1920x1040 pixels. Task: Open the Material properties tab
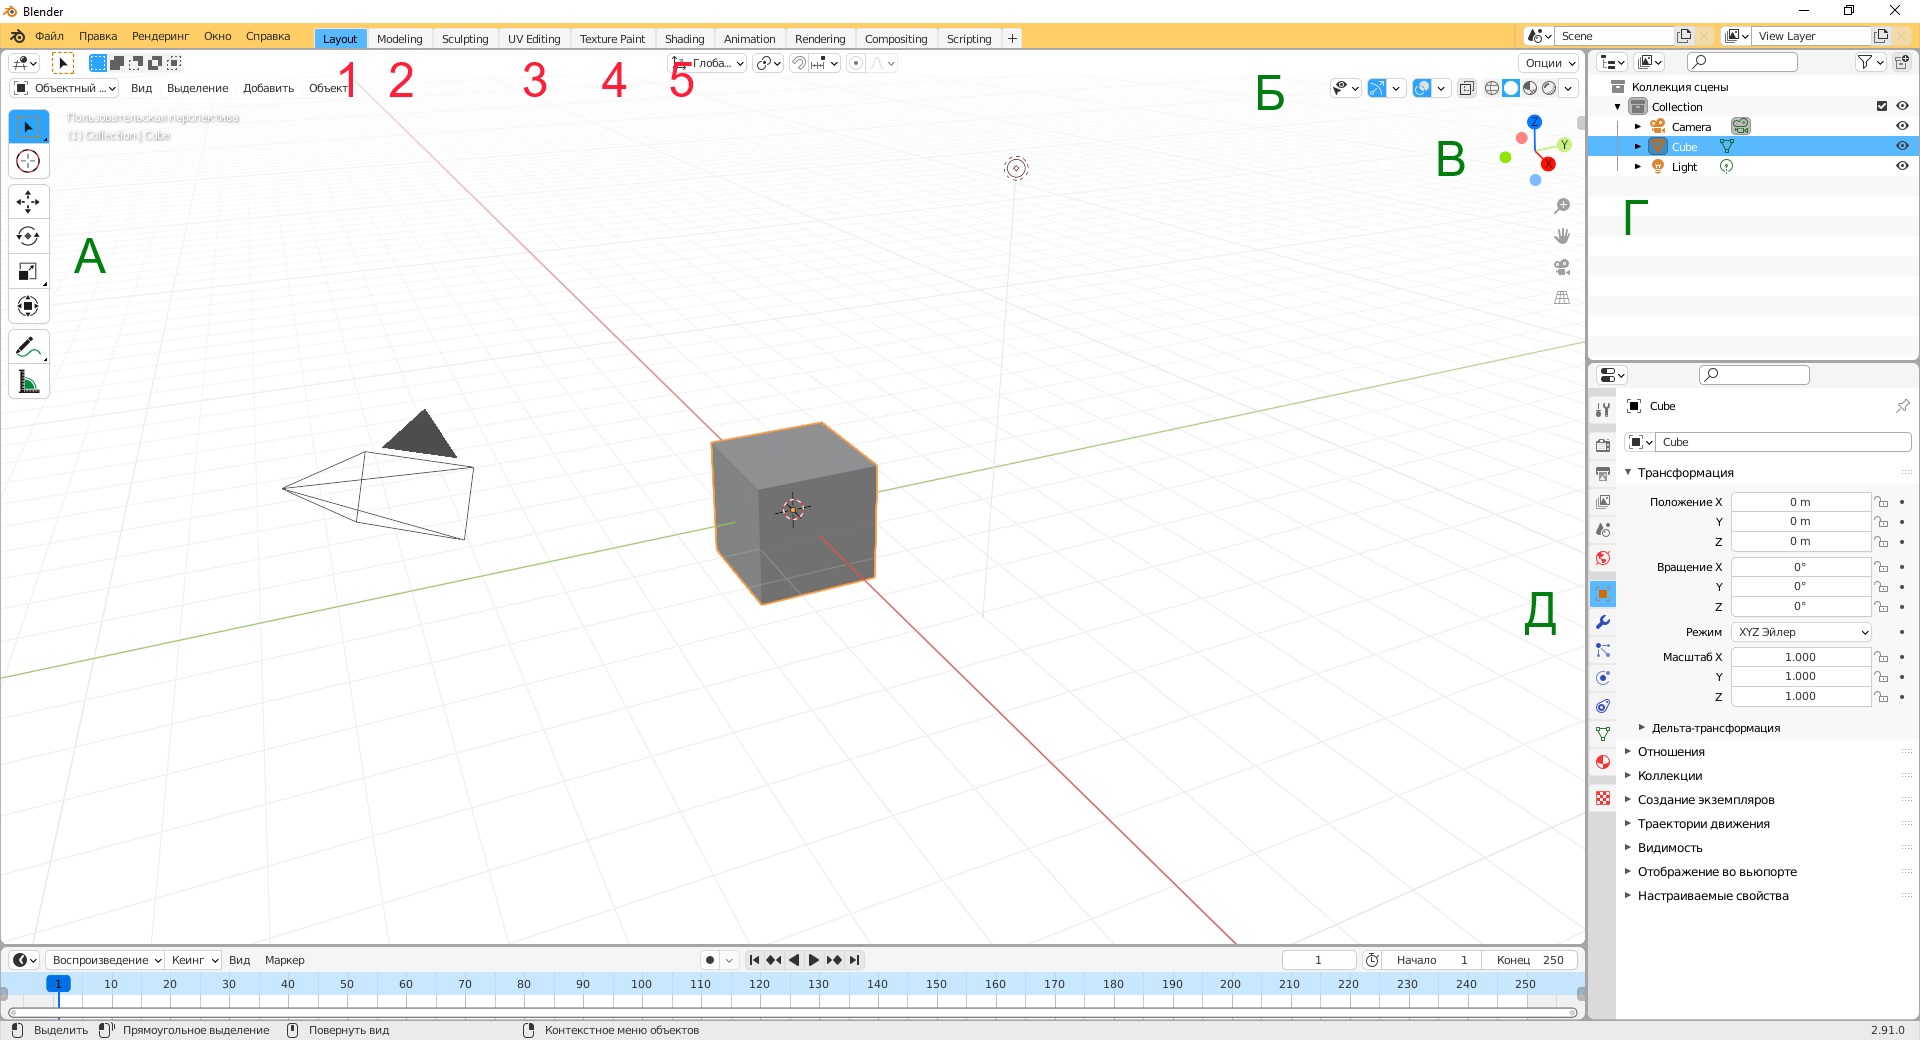pos(1603,762)
